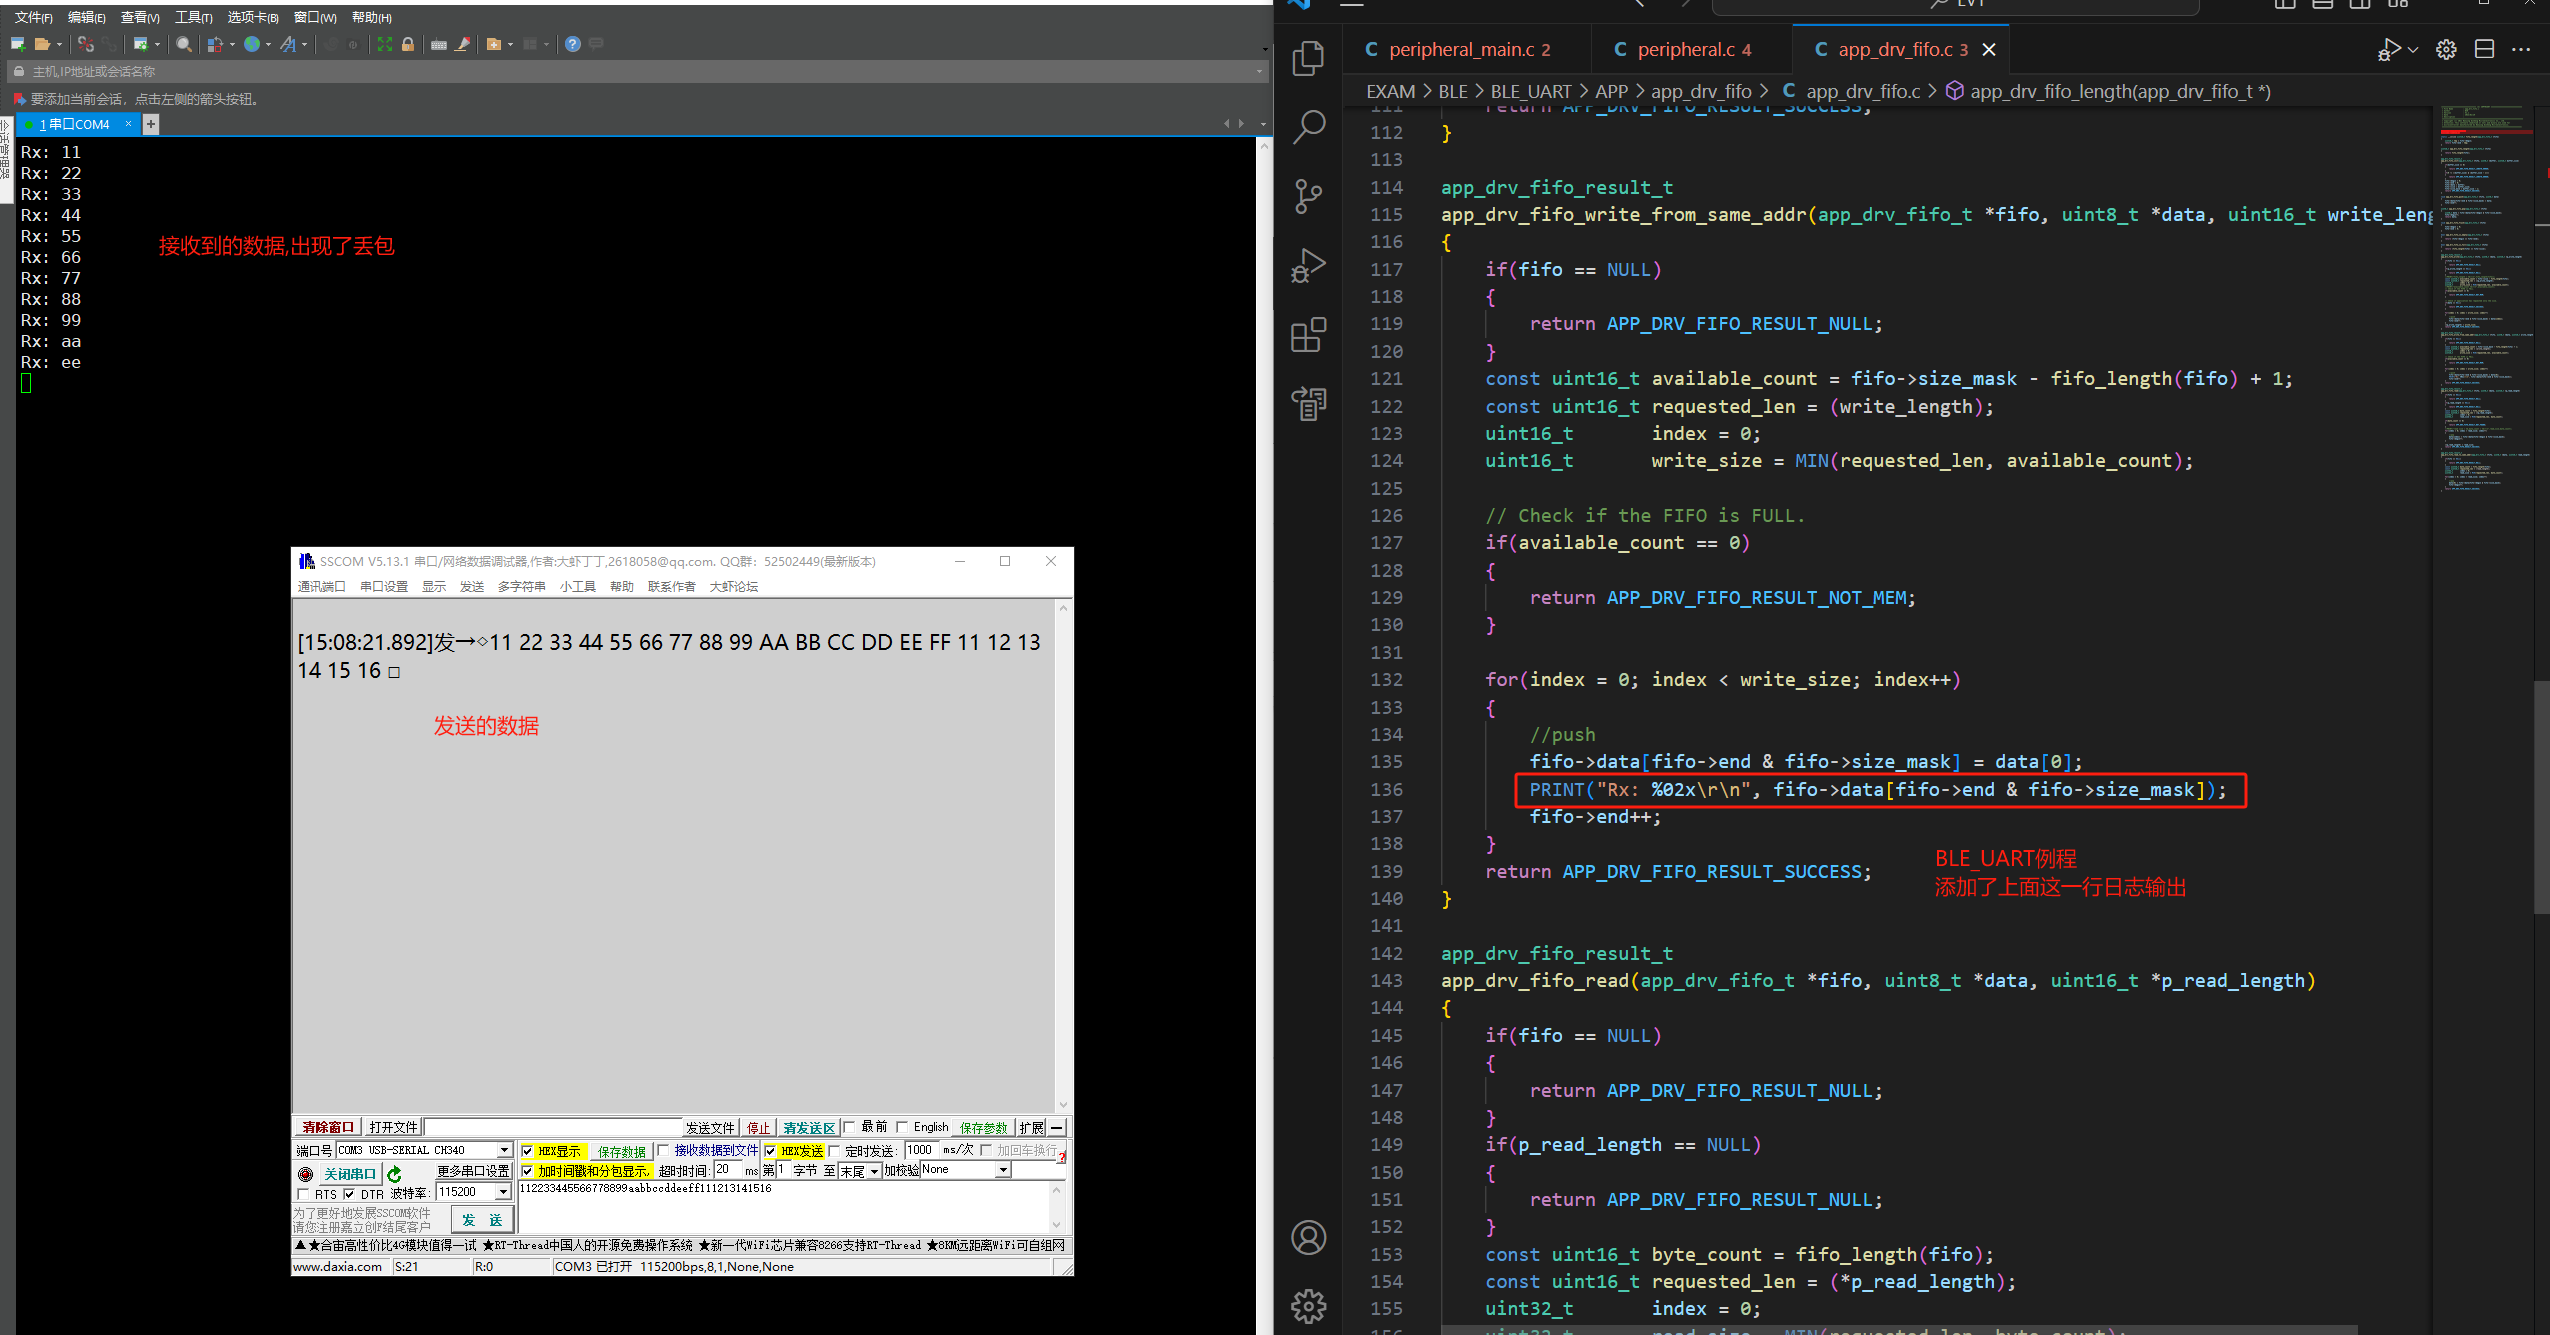
Task: Open Source Control icon in VS Code activity bar
Action: pyautogui.click(x=1309, y=196)
